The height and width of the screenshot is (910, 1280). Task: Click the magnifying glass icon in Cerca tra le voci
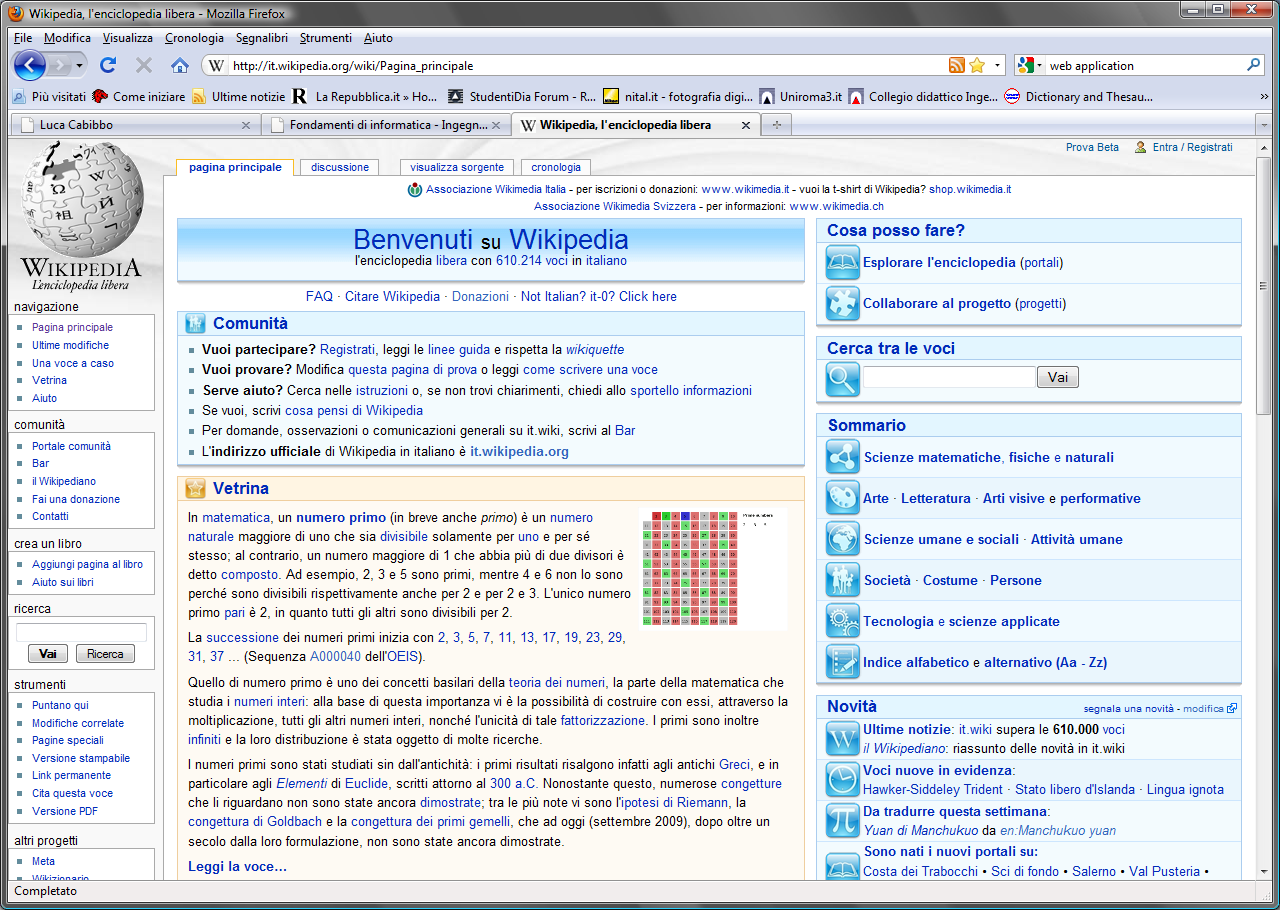pos(842,379)
